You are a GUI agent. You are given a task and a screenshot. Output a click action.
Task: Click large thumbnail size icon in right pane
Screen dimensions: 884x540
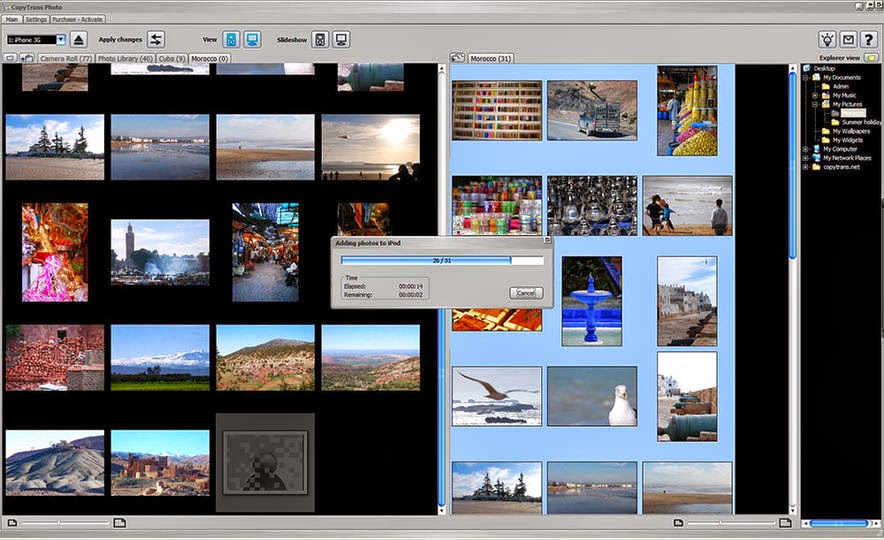785,523
